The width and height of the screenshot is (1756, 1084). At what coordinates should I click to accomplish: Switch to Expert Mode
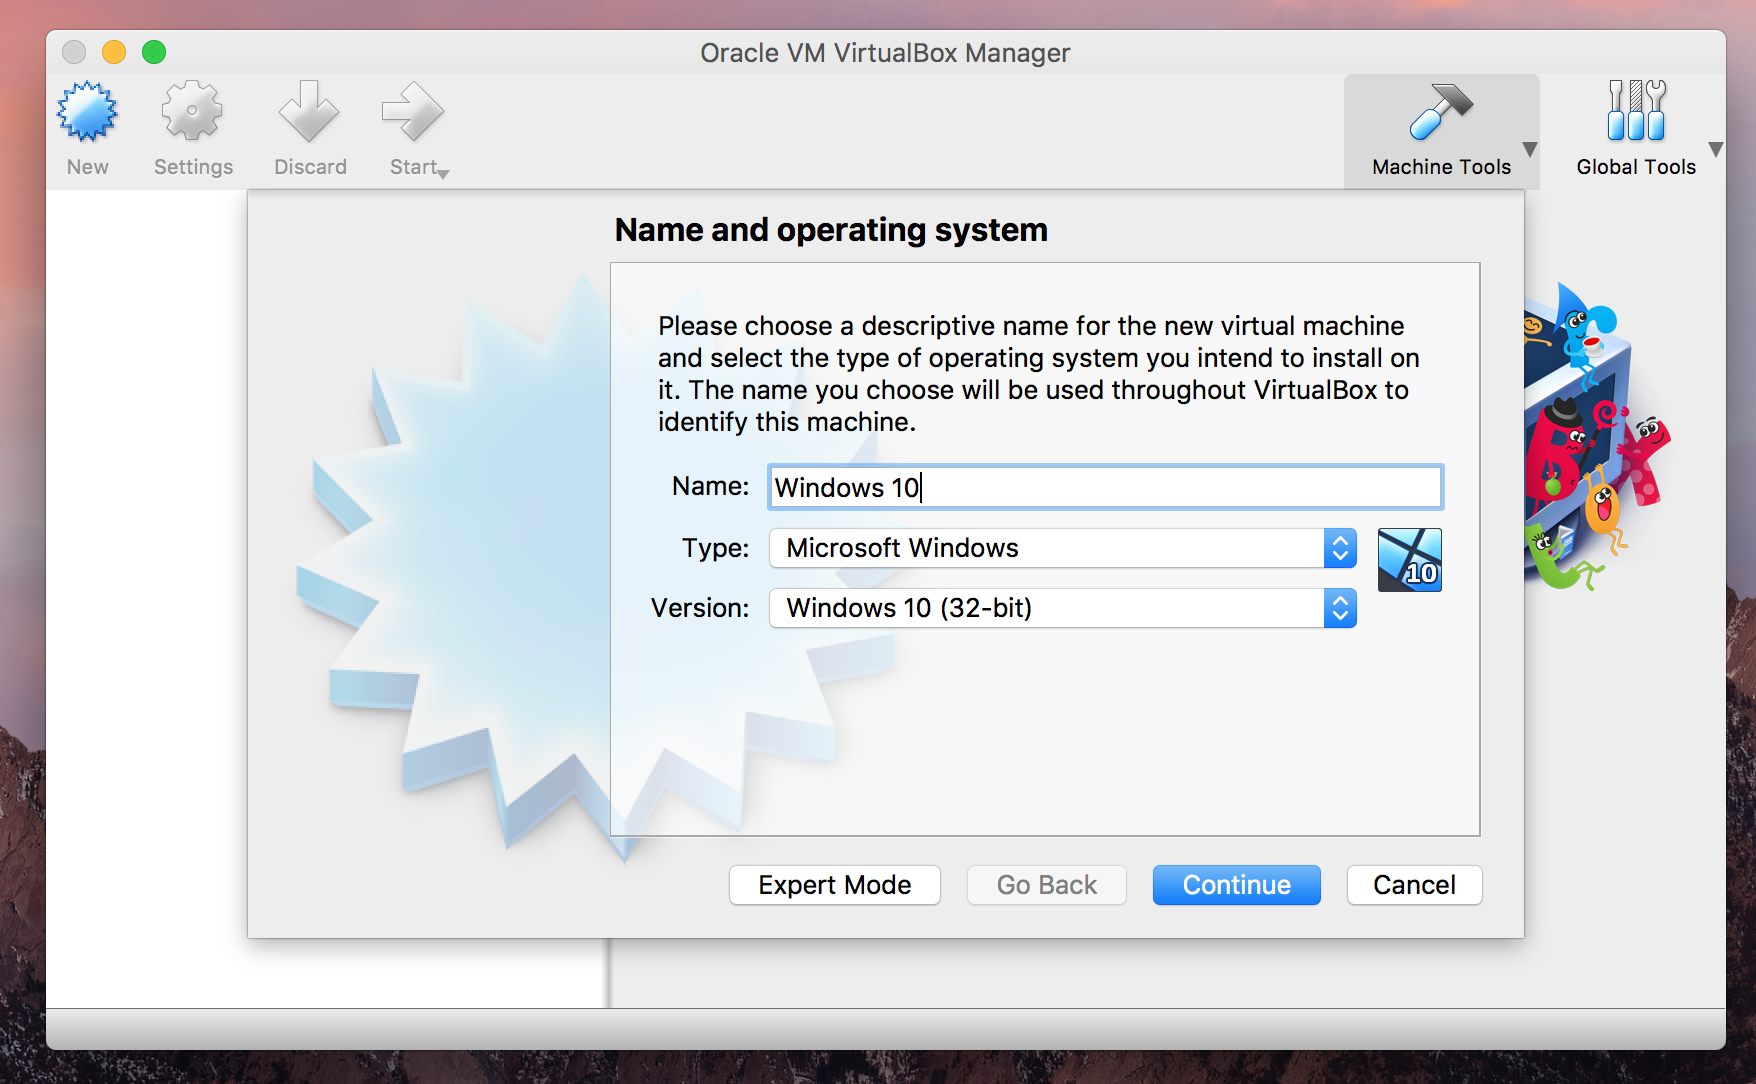click(x=834, y=885)
